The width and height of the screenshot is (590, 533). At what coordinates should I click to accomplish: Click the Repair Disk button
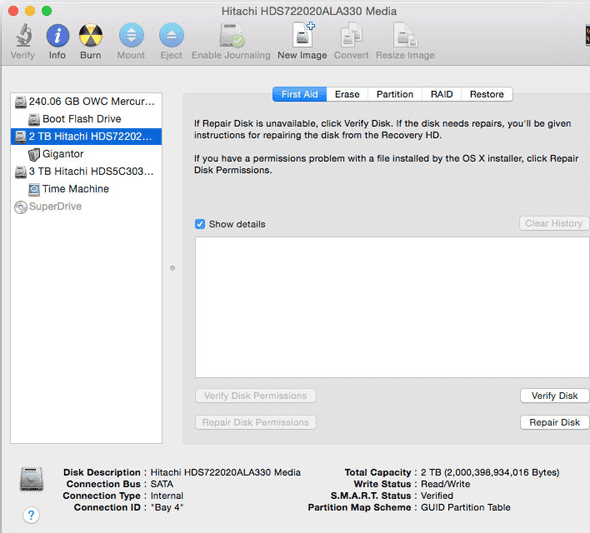pos(554,422)
